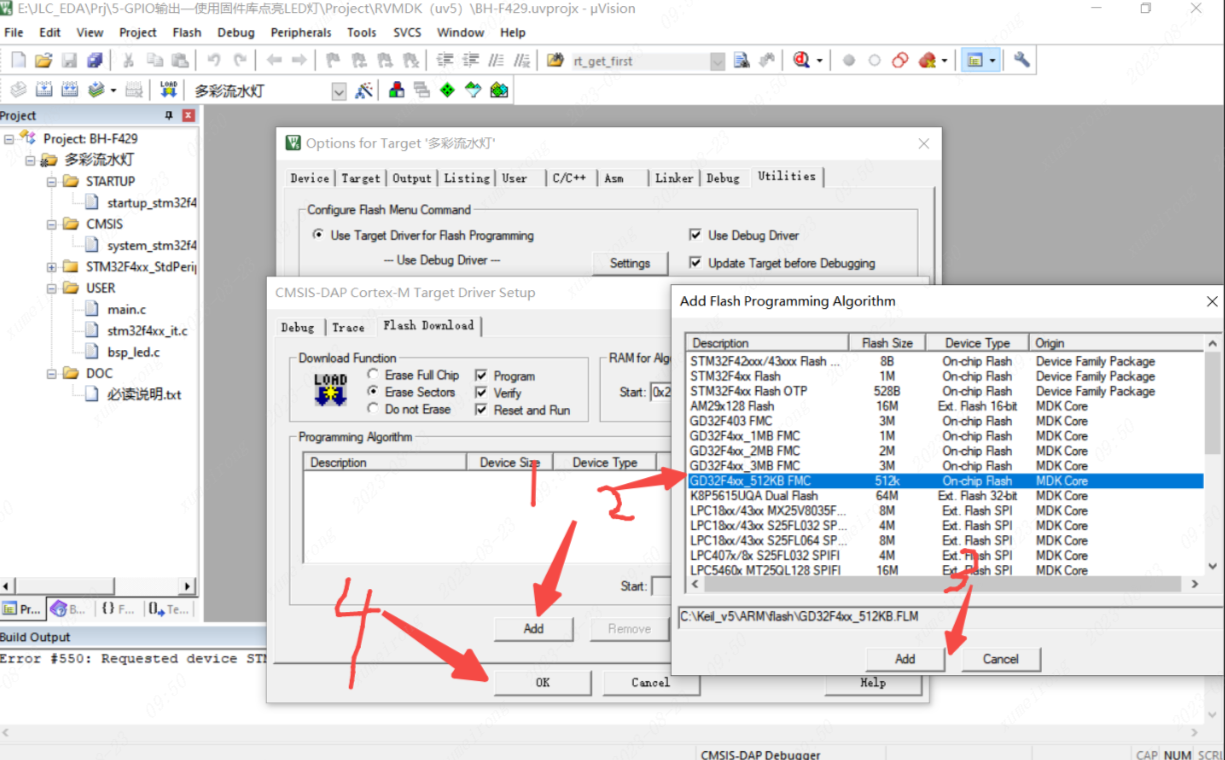Click the Start/Stop Debug Session icon
Image resolution: width=1225 pixels, height=760 pixels.
pyautogui.click(x=801, y=61)
